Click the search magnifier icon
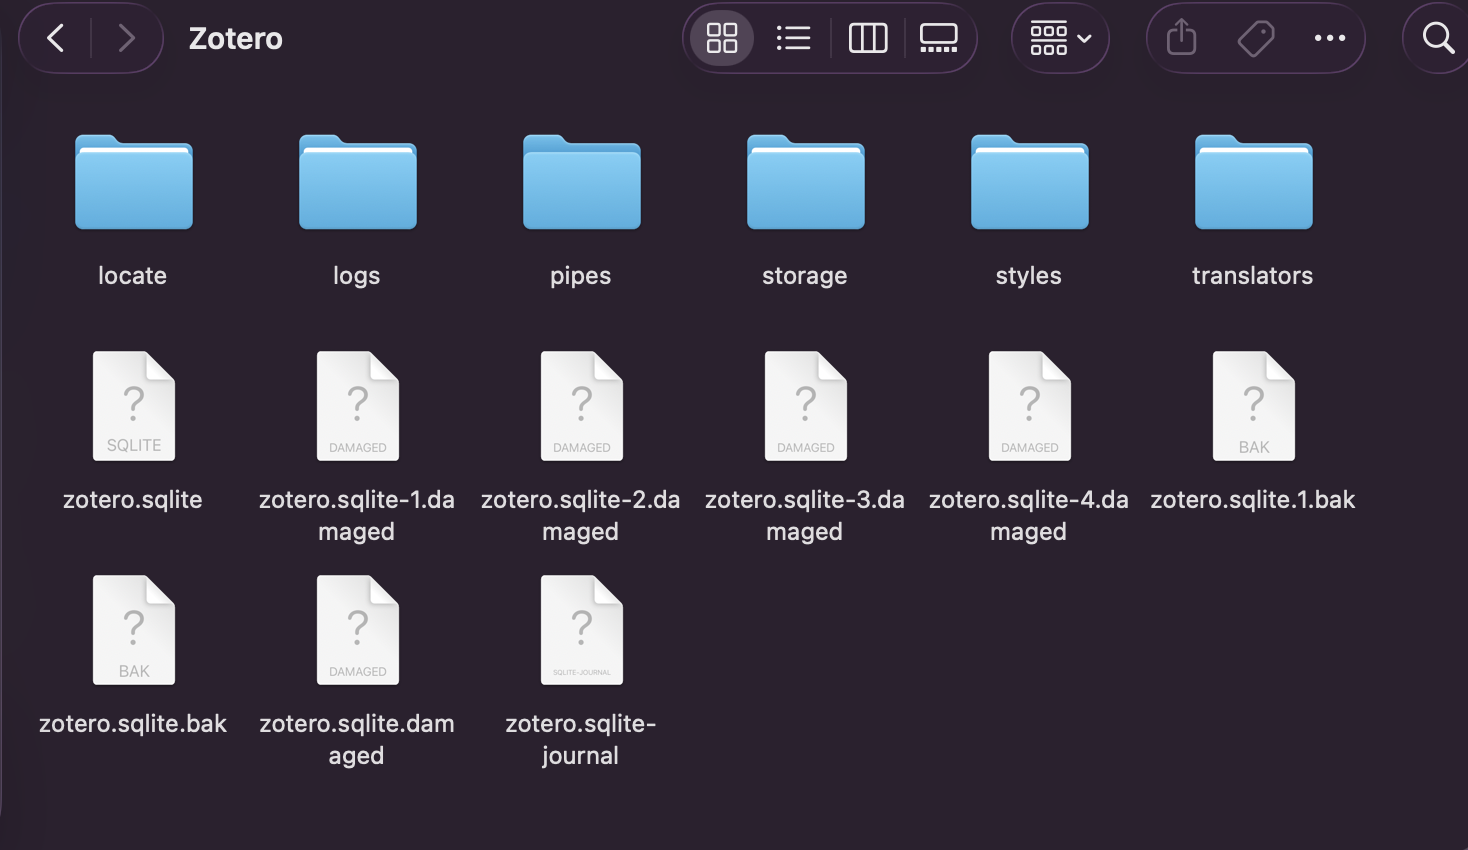The image size is (1468, 850). [x=1438, y=39]
